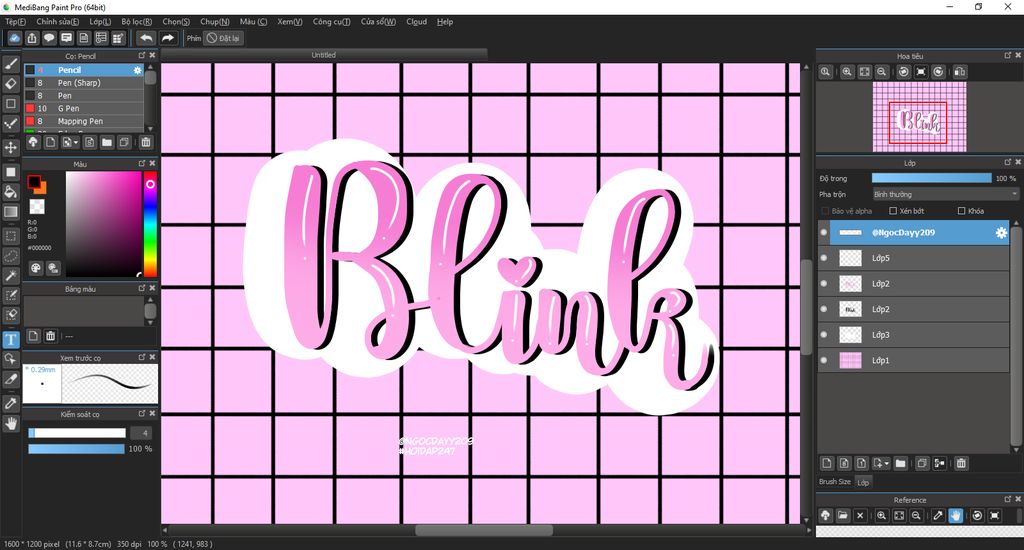
Task: Click the export/share icon in top toolbar
Action: click(32, 38)
